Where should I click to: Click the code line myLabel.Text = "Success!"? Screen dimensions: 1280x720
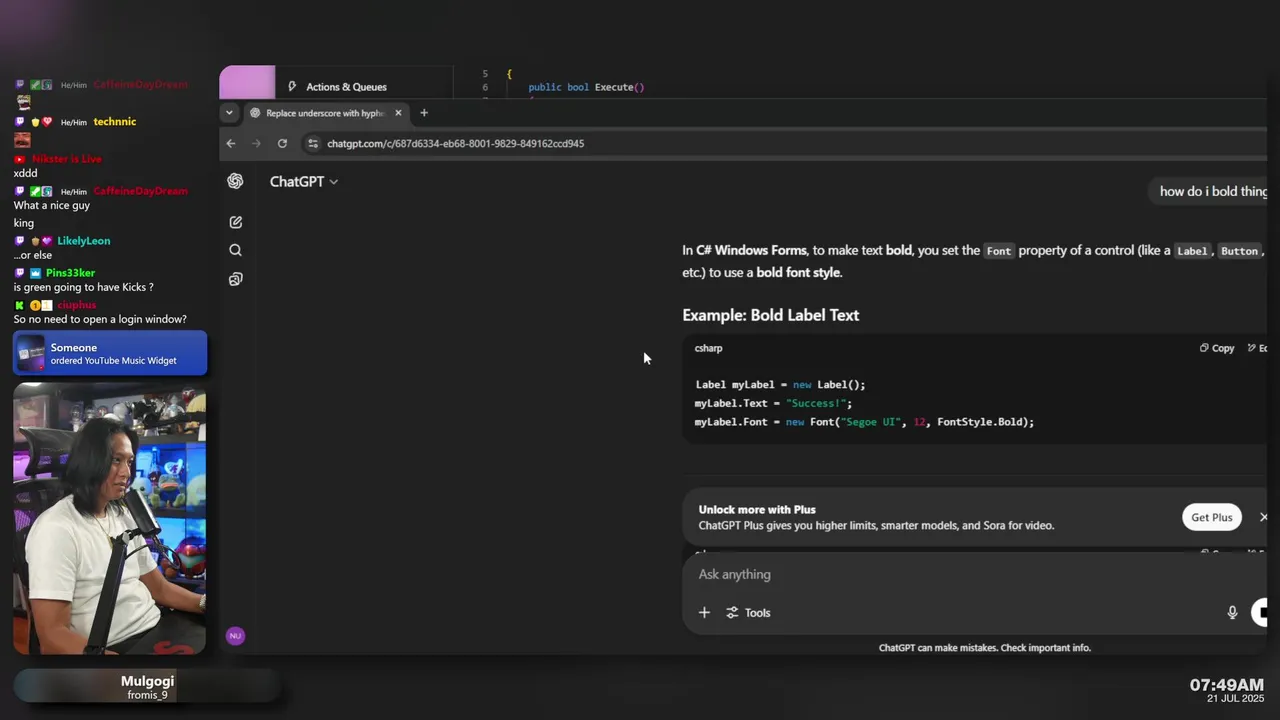[x=773, y=403]
